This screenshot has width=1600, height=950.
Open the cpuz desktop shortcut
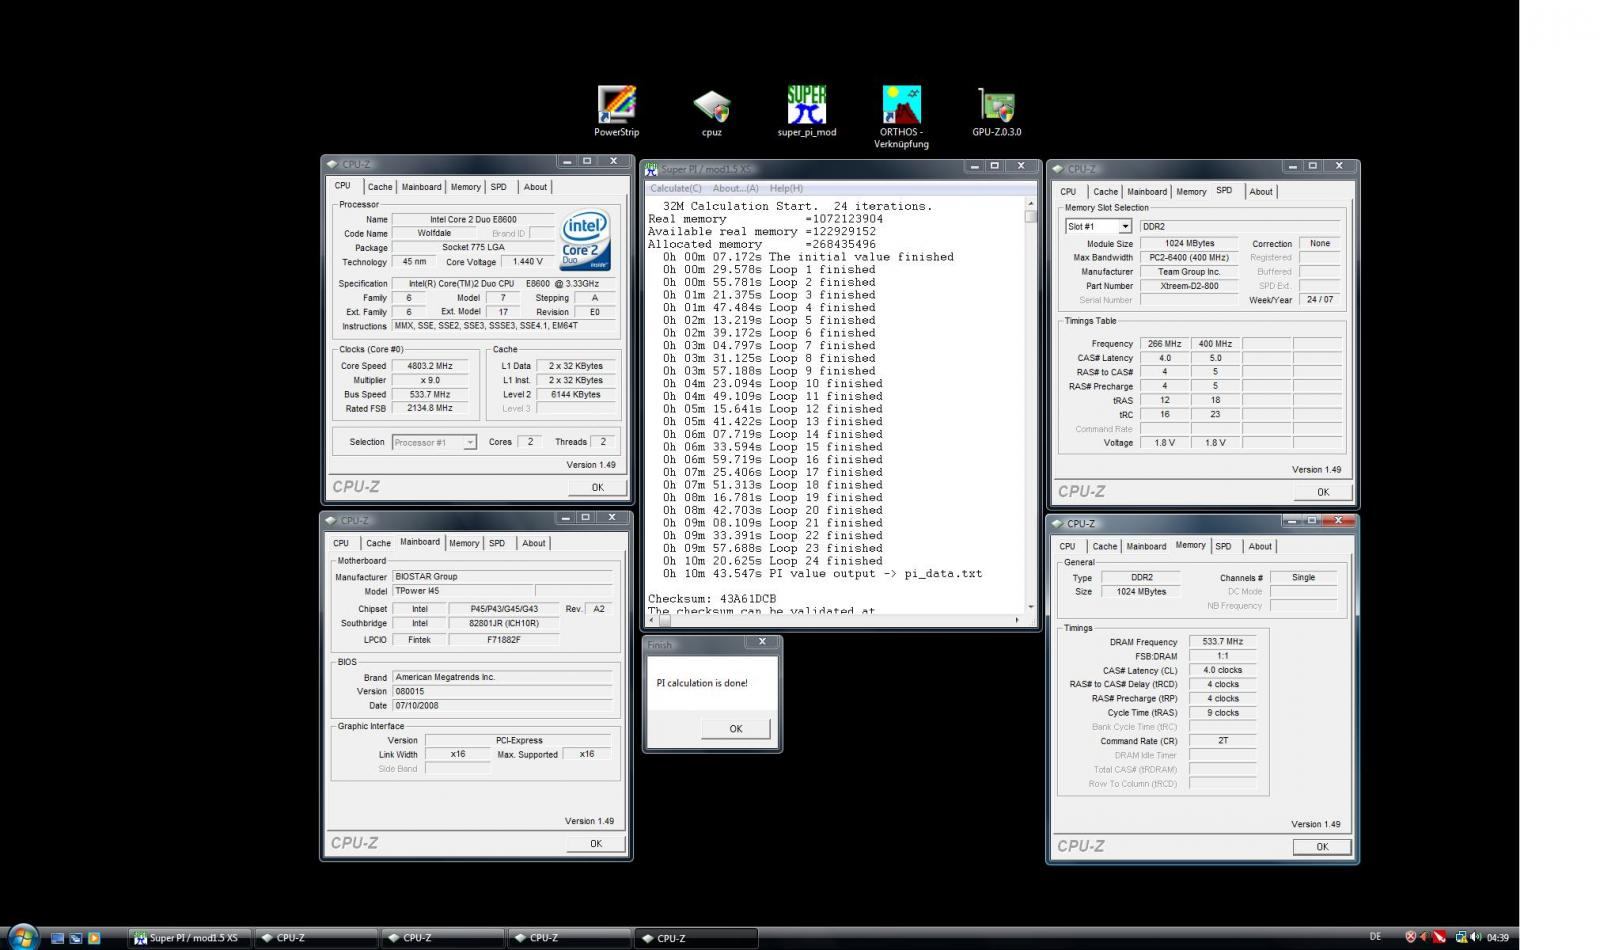pos(712,105)
